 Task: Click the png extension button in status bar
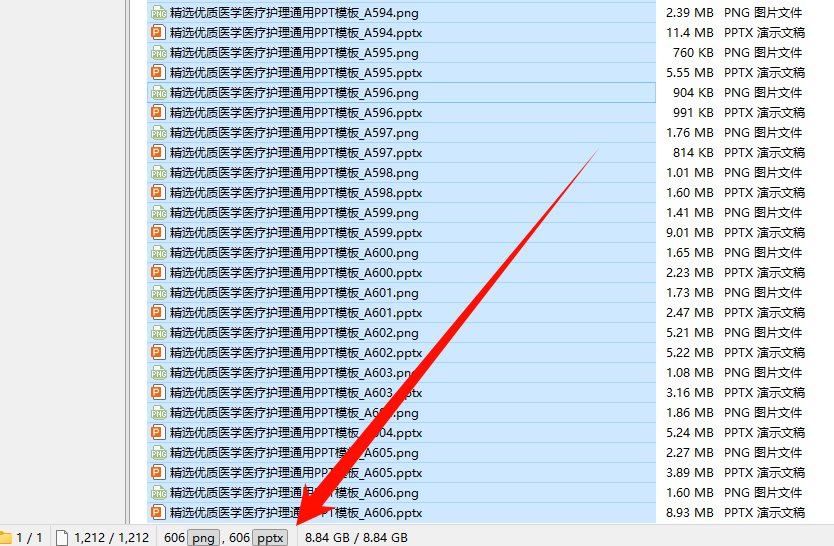203,538
